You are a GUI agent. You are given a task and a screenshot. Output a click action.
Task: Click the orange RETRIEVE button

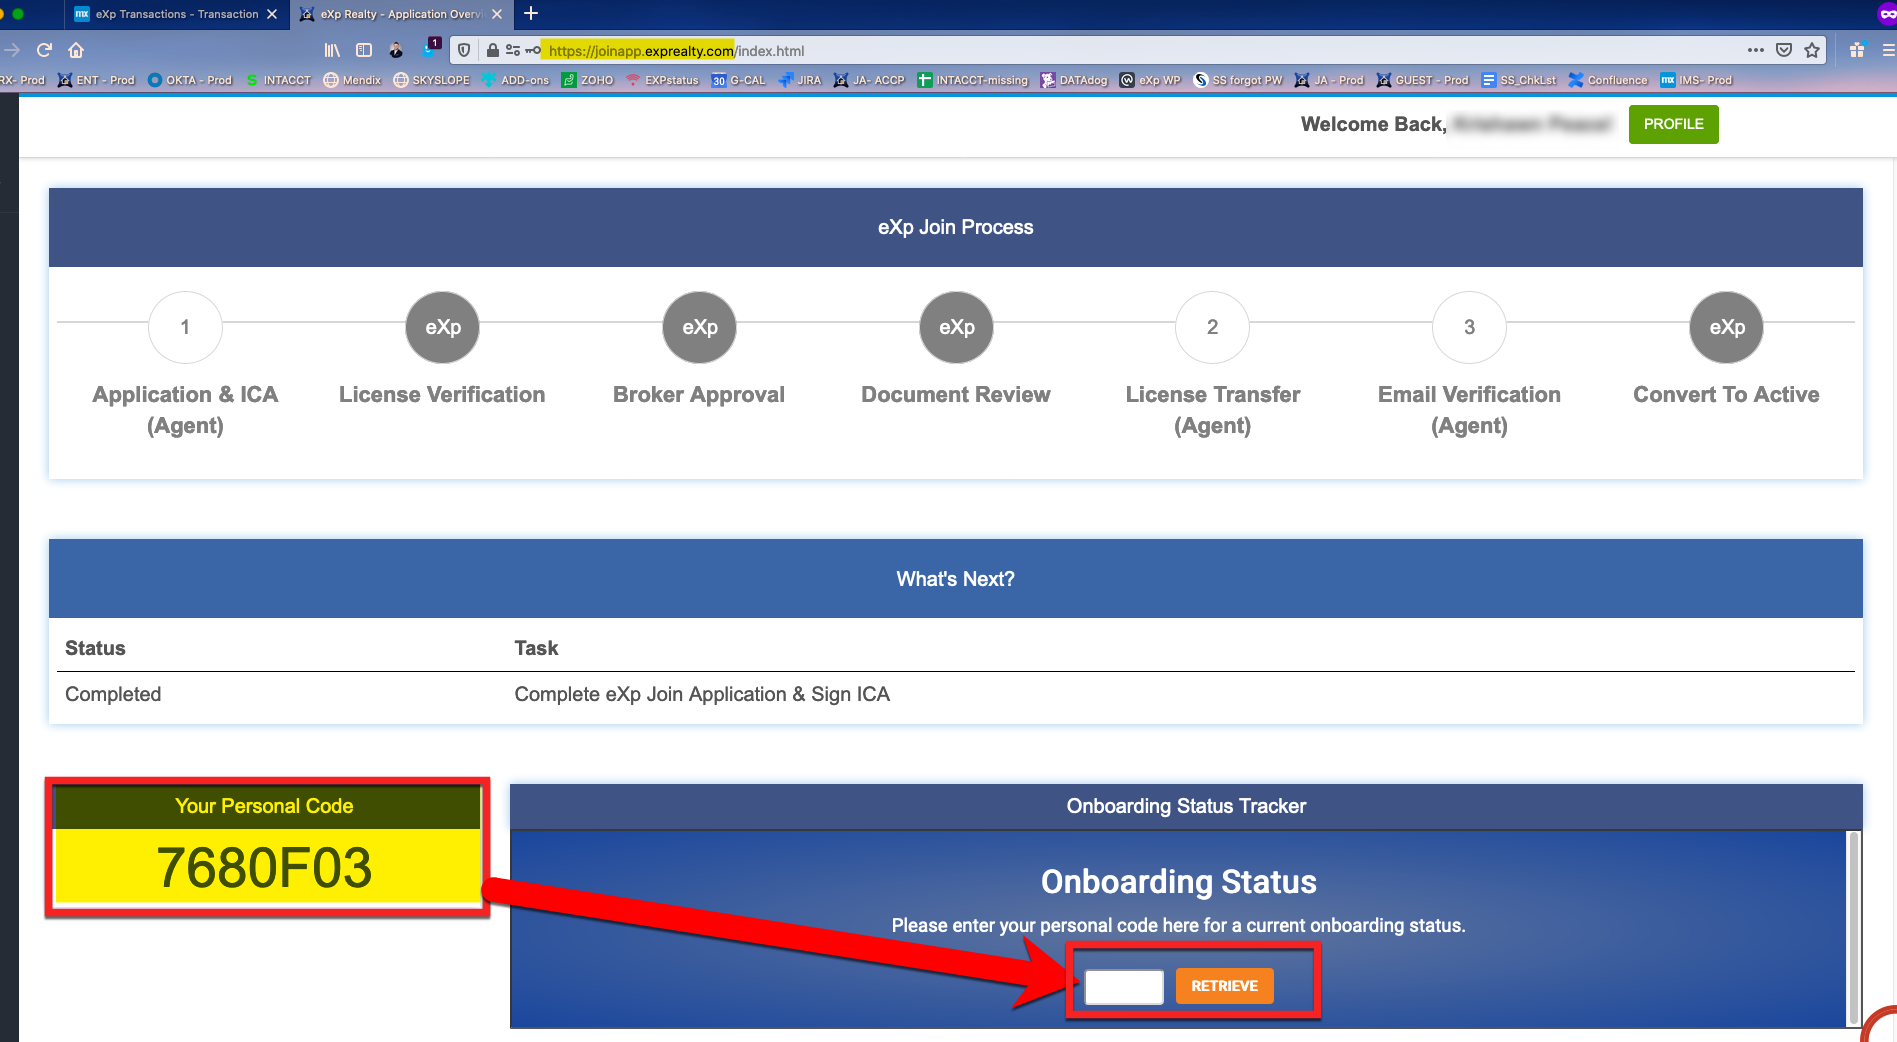pyautogui.click(x=1224, y=986)
